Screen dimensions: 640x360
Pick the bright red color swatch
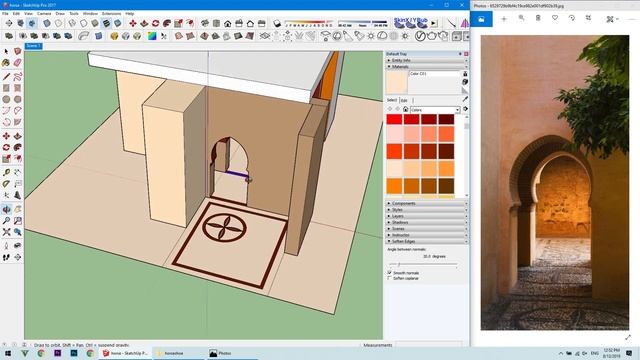[394, 119]
